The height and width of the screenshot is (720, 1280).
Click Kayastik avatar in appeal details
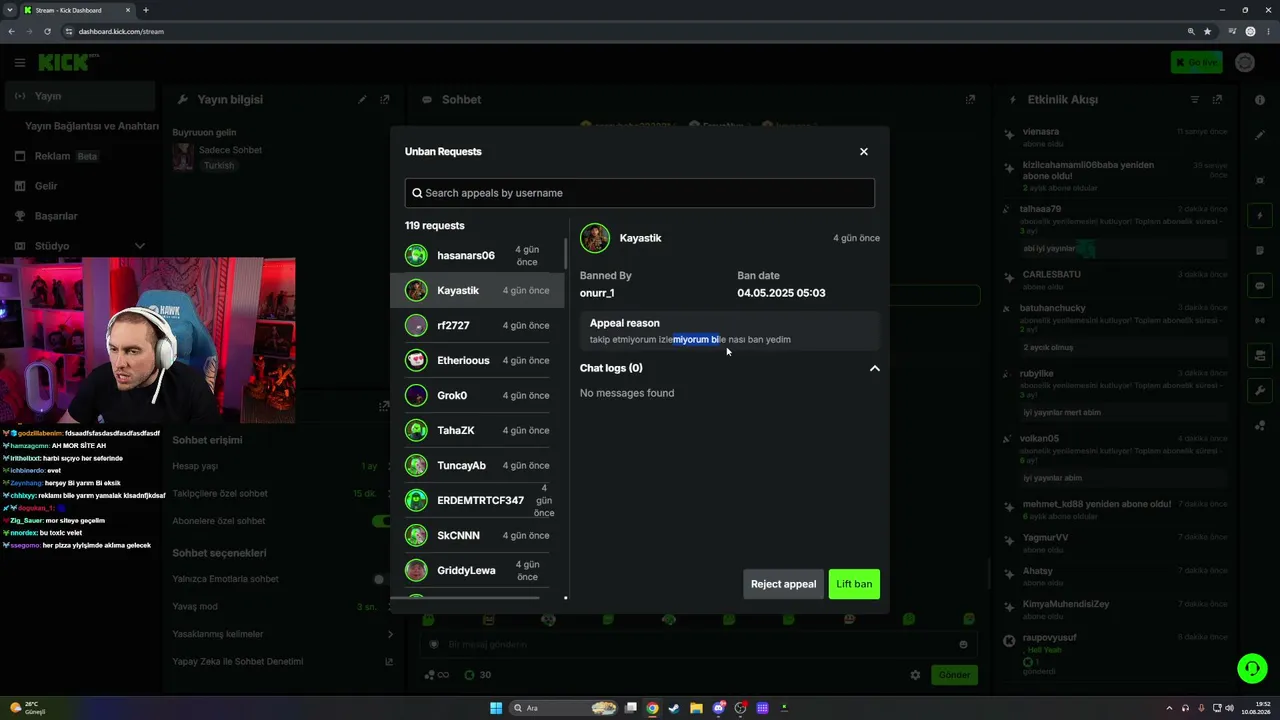595,238
